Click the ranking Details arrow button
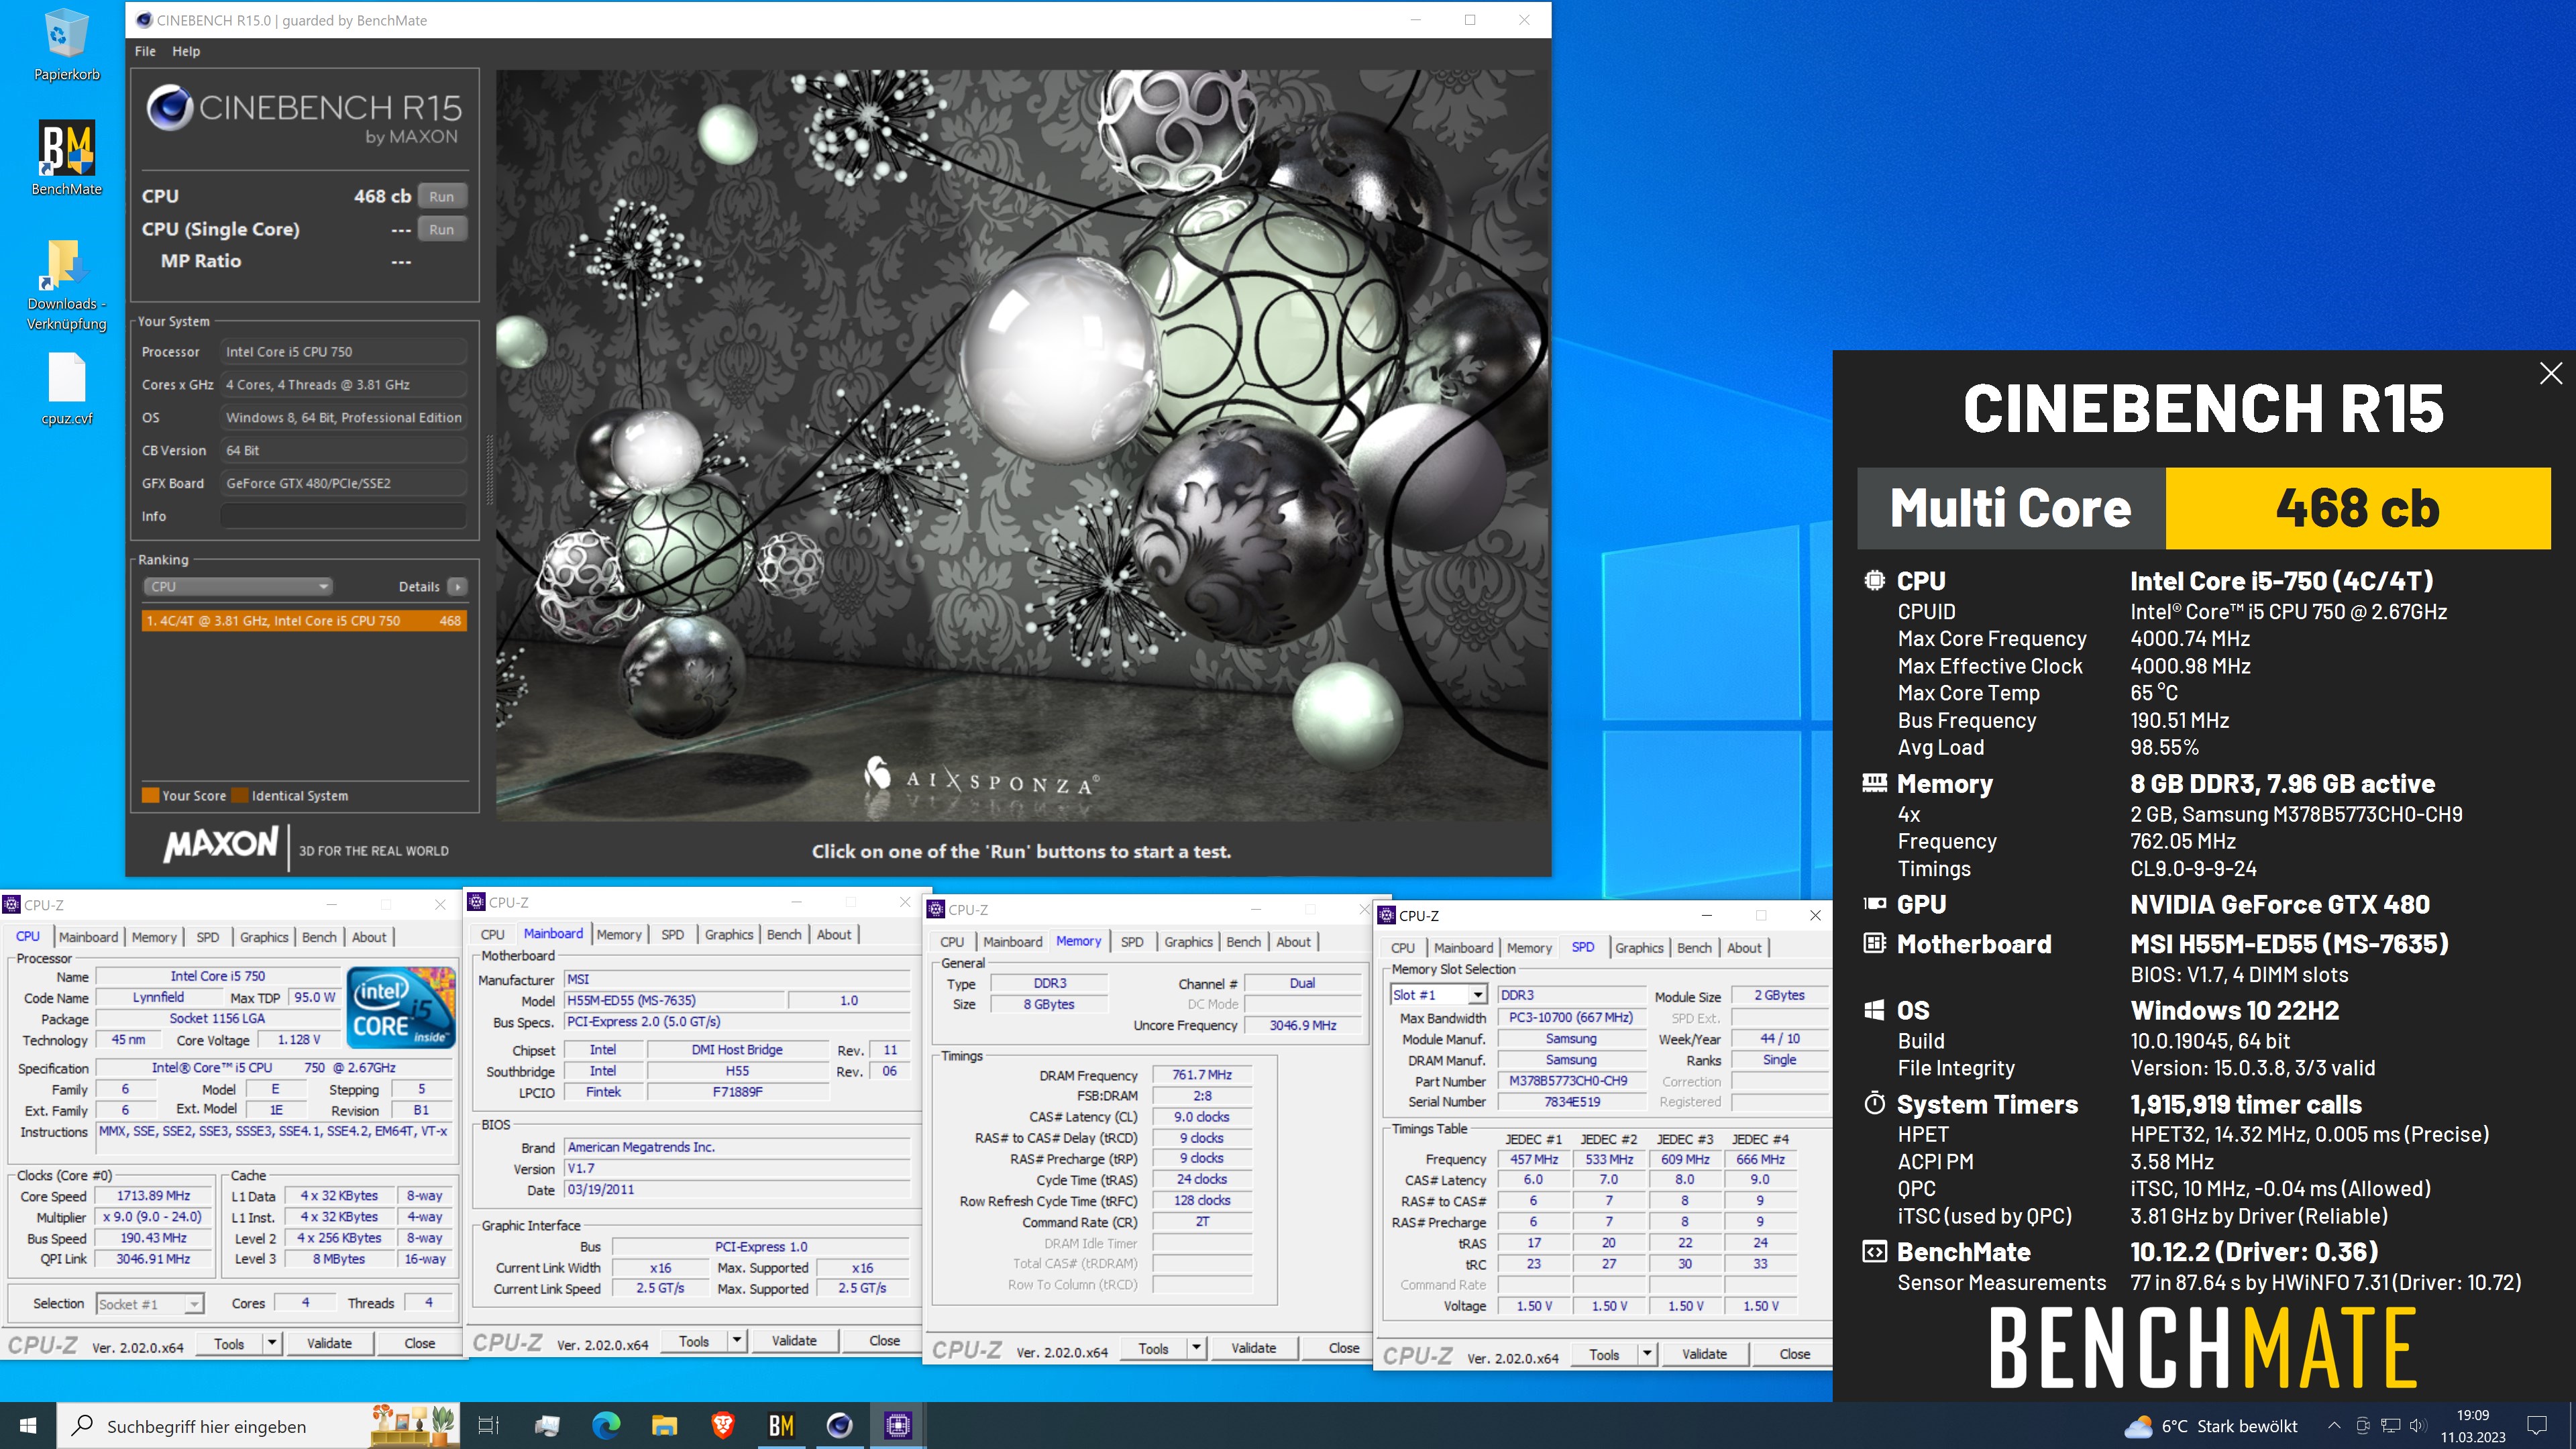The image size is (2576, 1449). pos(457,587)
